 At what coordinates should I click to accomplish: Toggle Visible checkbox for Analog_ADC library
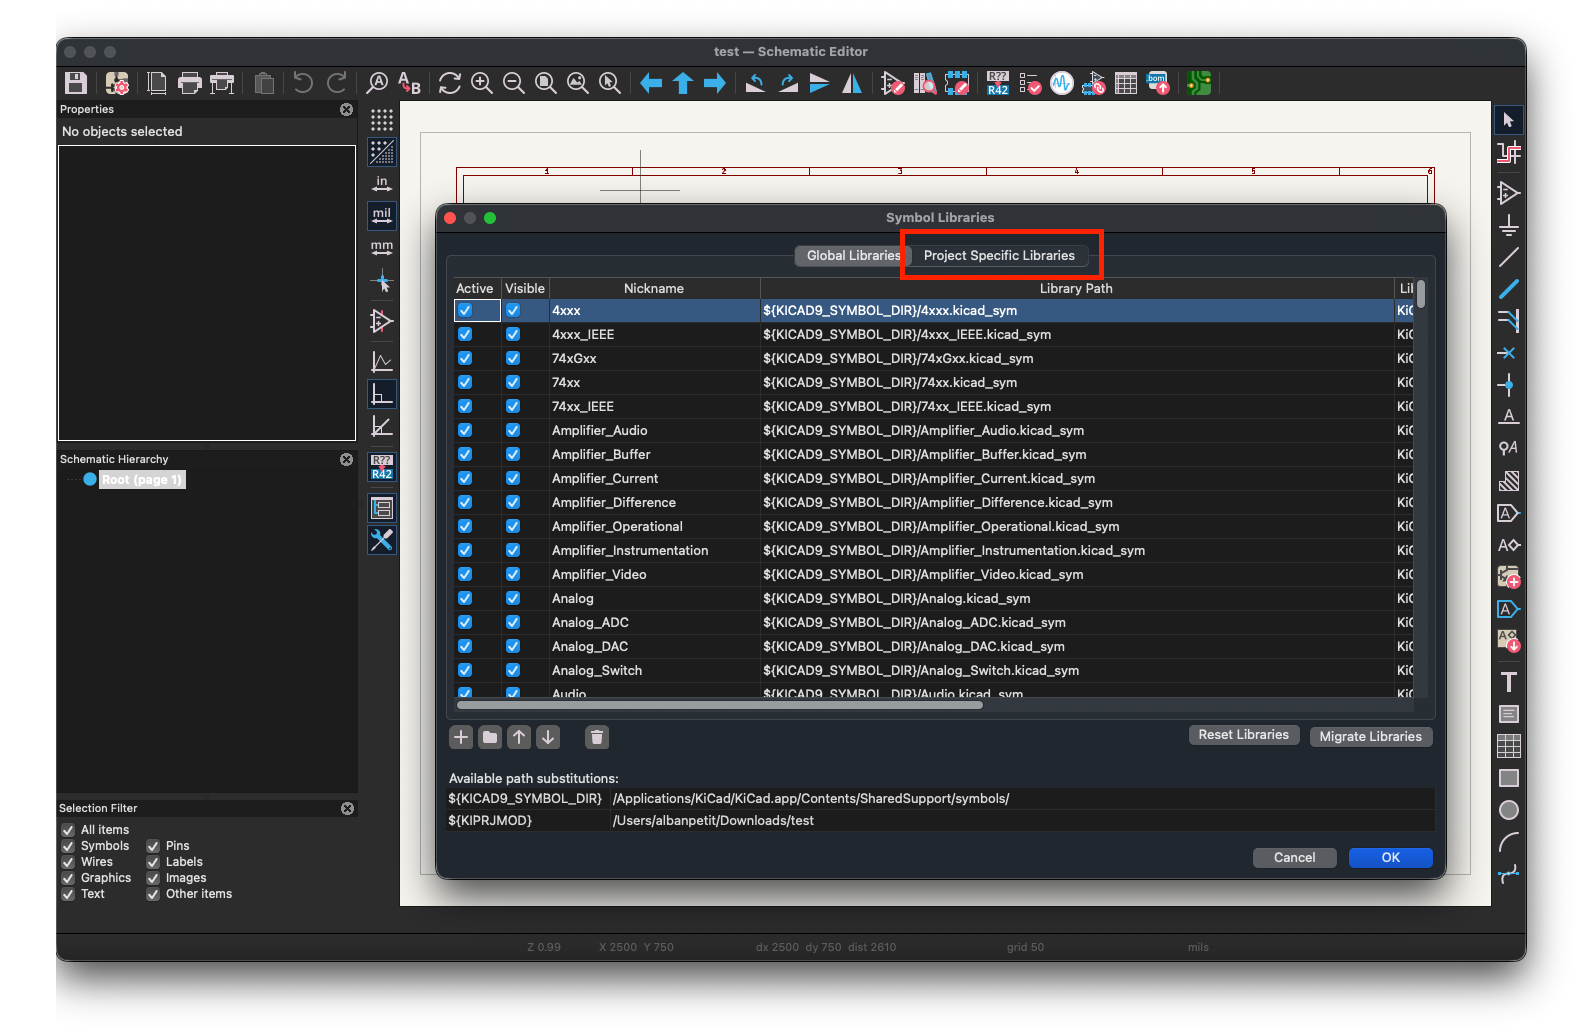513,622
